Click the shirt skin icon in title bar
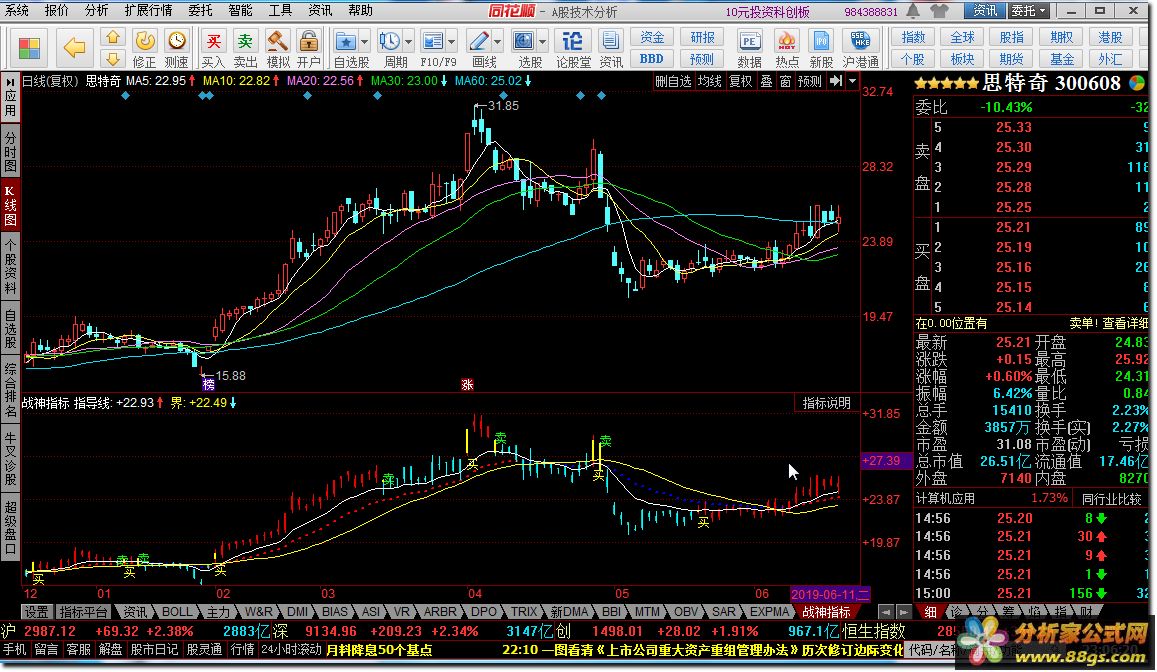 tap(939, 11)
